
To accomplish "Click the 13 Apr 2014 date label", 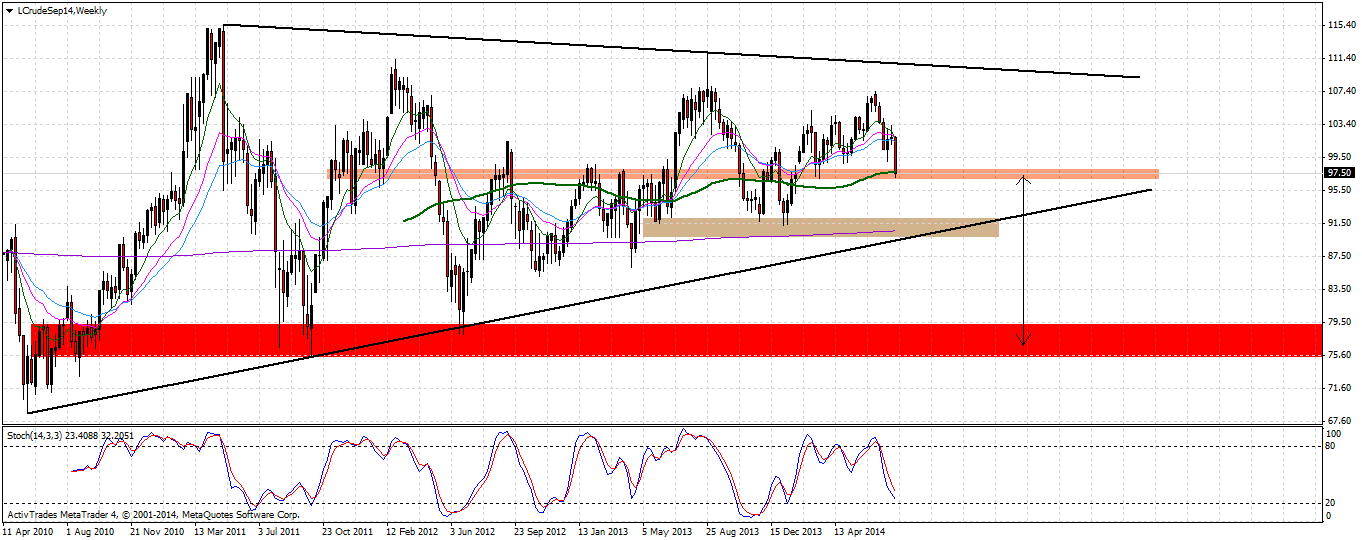I will (x=860, y=531).
